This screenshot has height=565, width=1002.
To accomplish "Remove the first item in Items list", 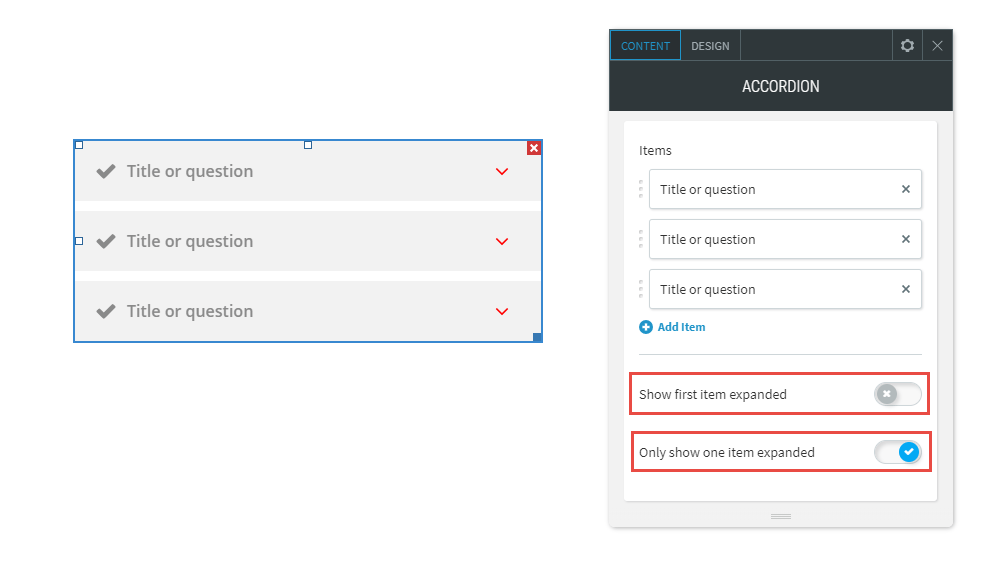I will (906, 189).
